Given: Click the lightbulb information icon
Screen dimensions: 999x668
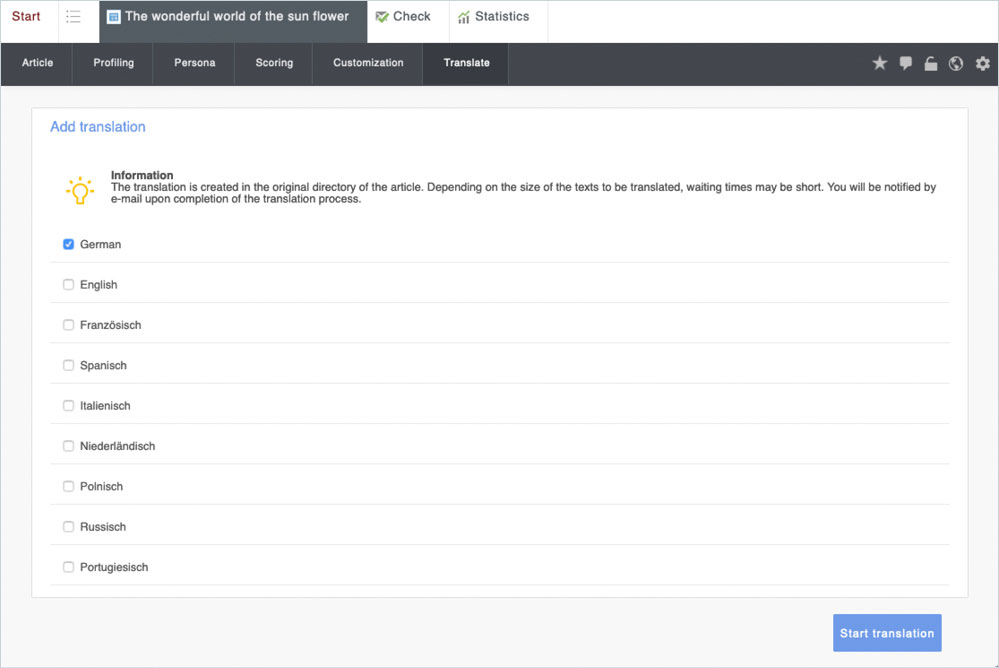Looking at the screenshot, I should [x=80, y=190].
